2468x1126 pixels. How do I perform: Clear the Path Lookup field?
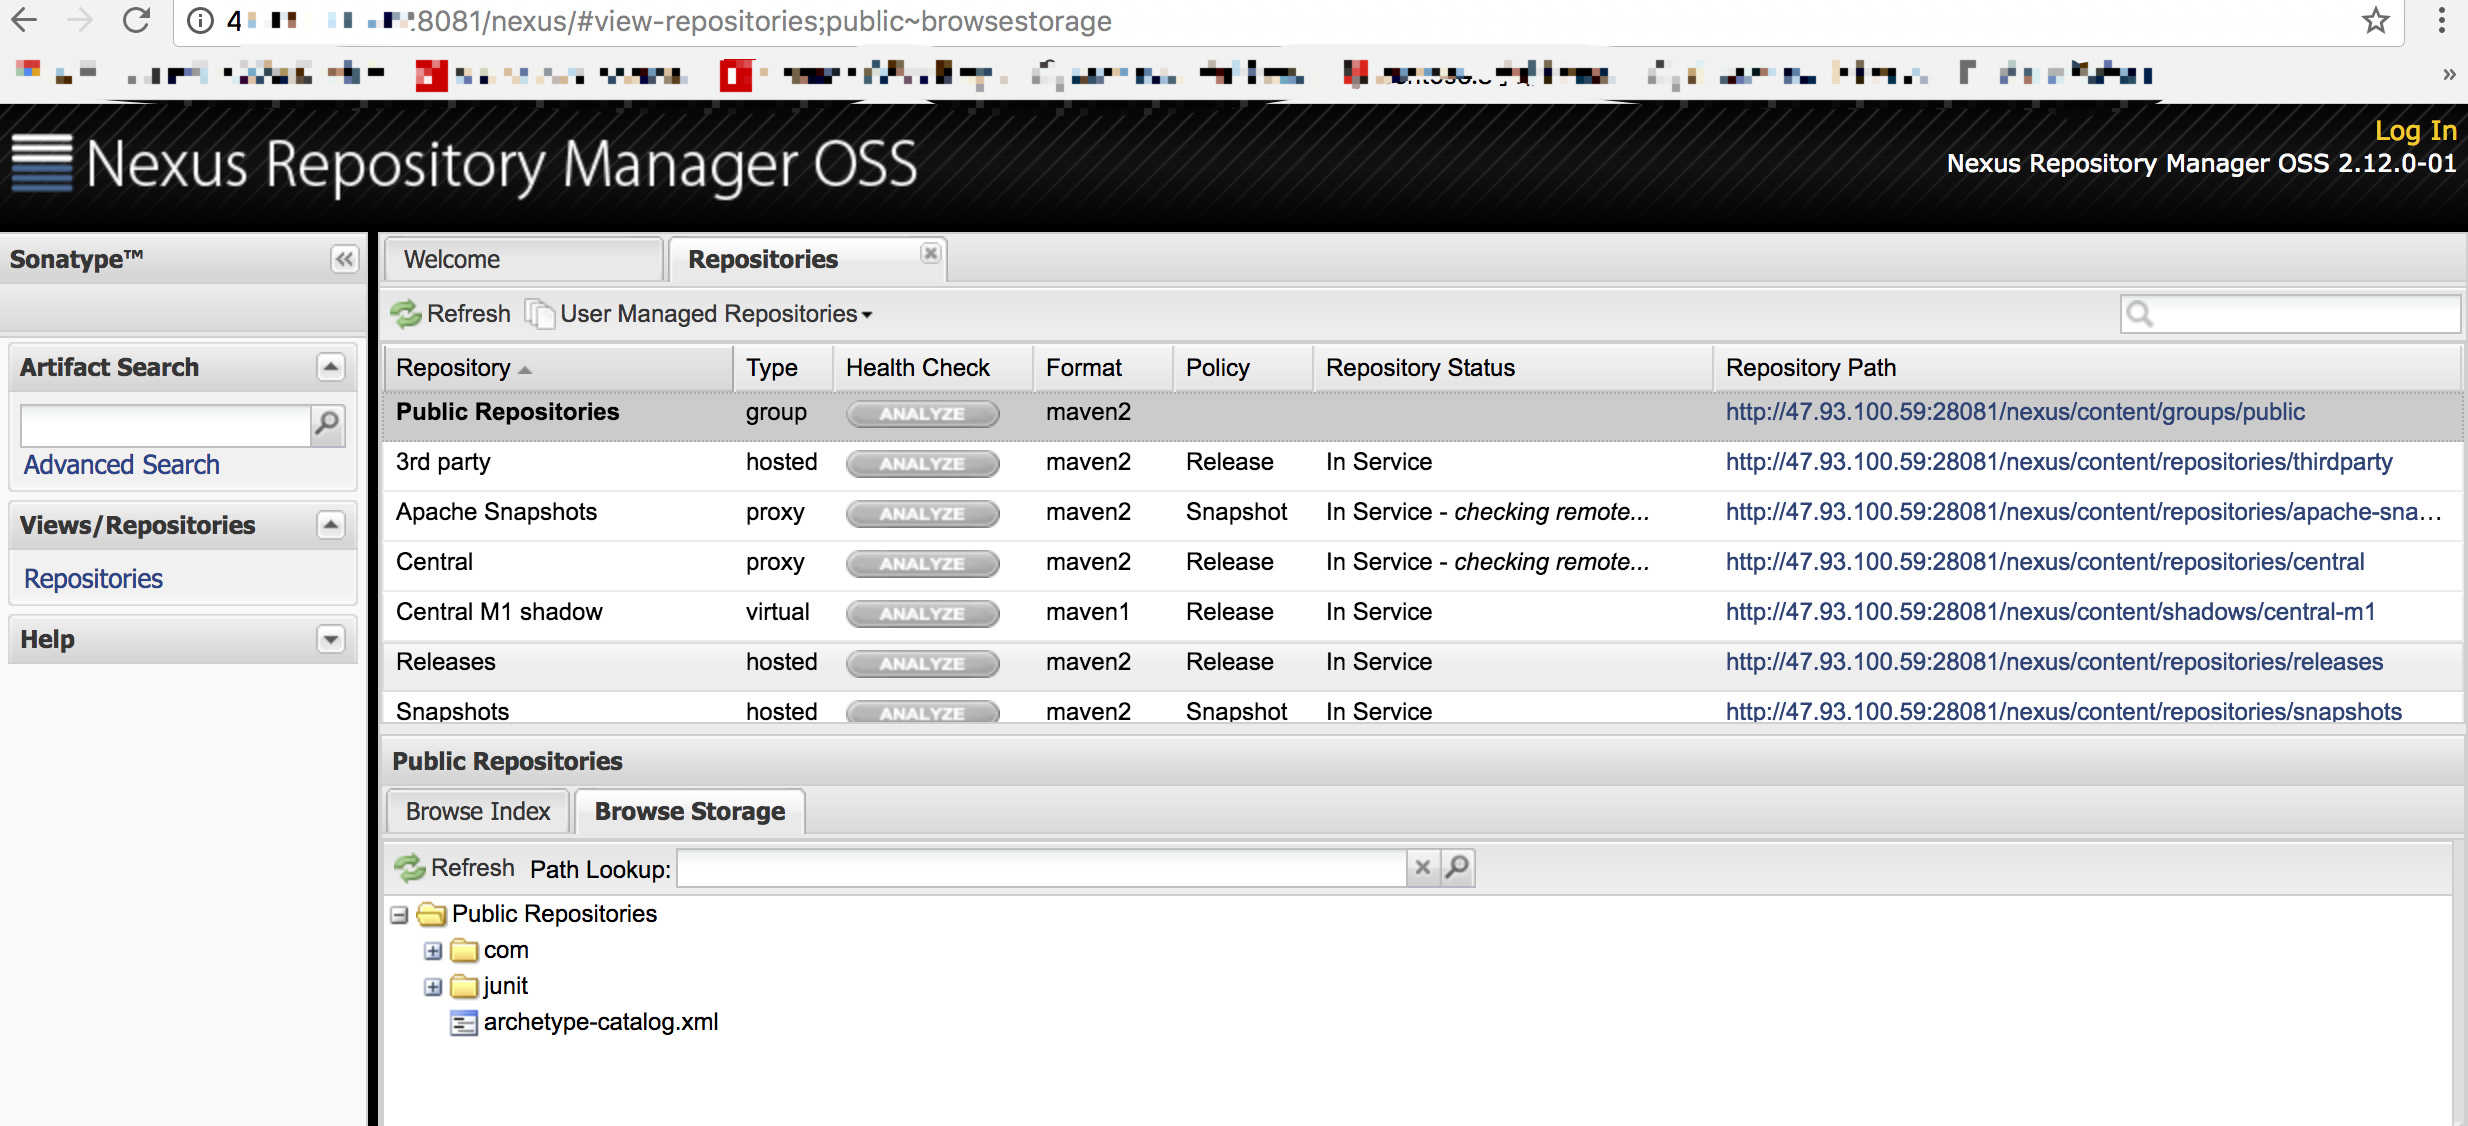pyautogui.click(x=1422, y=867)
